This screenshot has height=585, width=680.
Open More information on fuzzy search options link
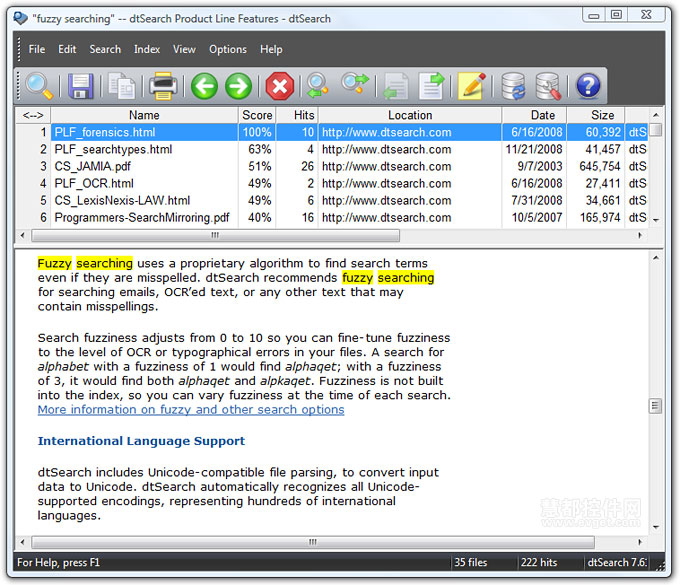pos(191,410)
